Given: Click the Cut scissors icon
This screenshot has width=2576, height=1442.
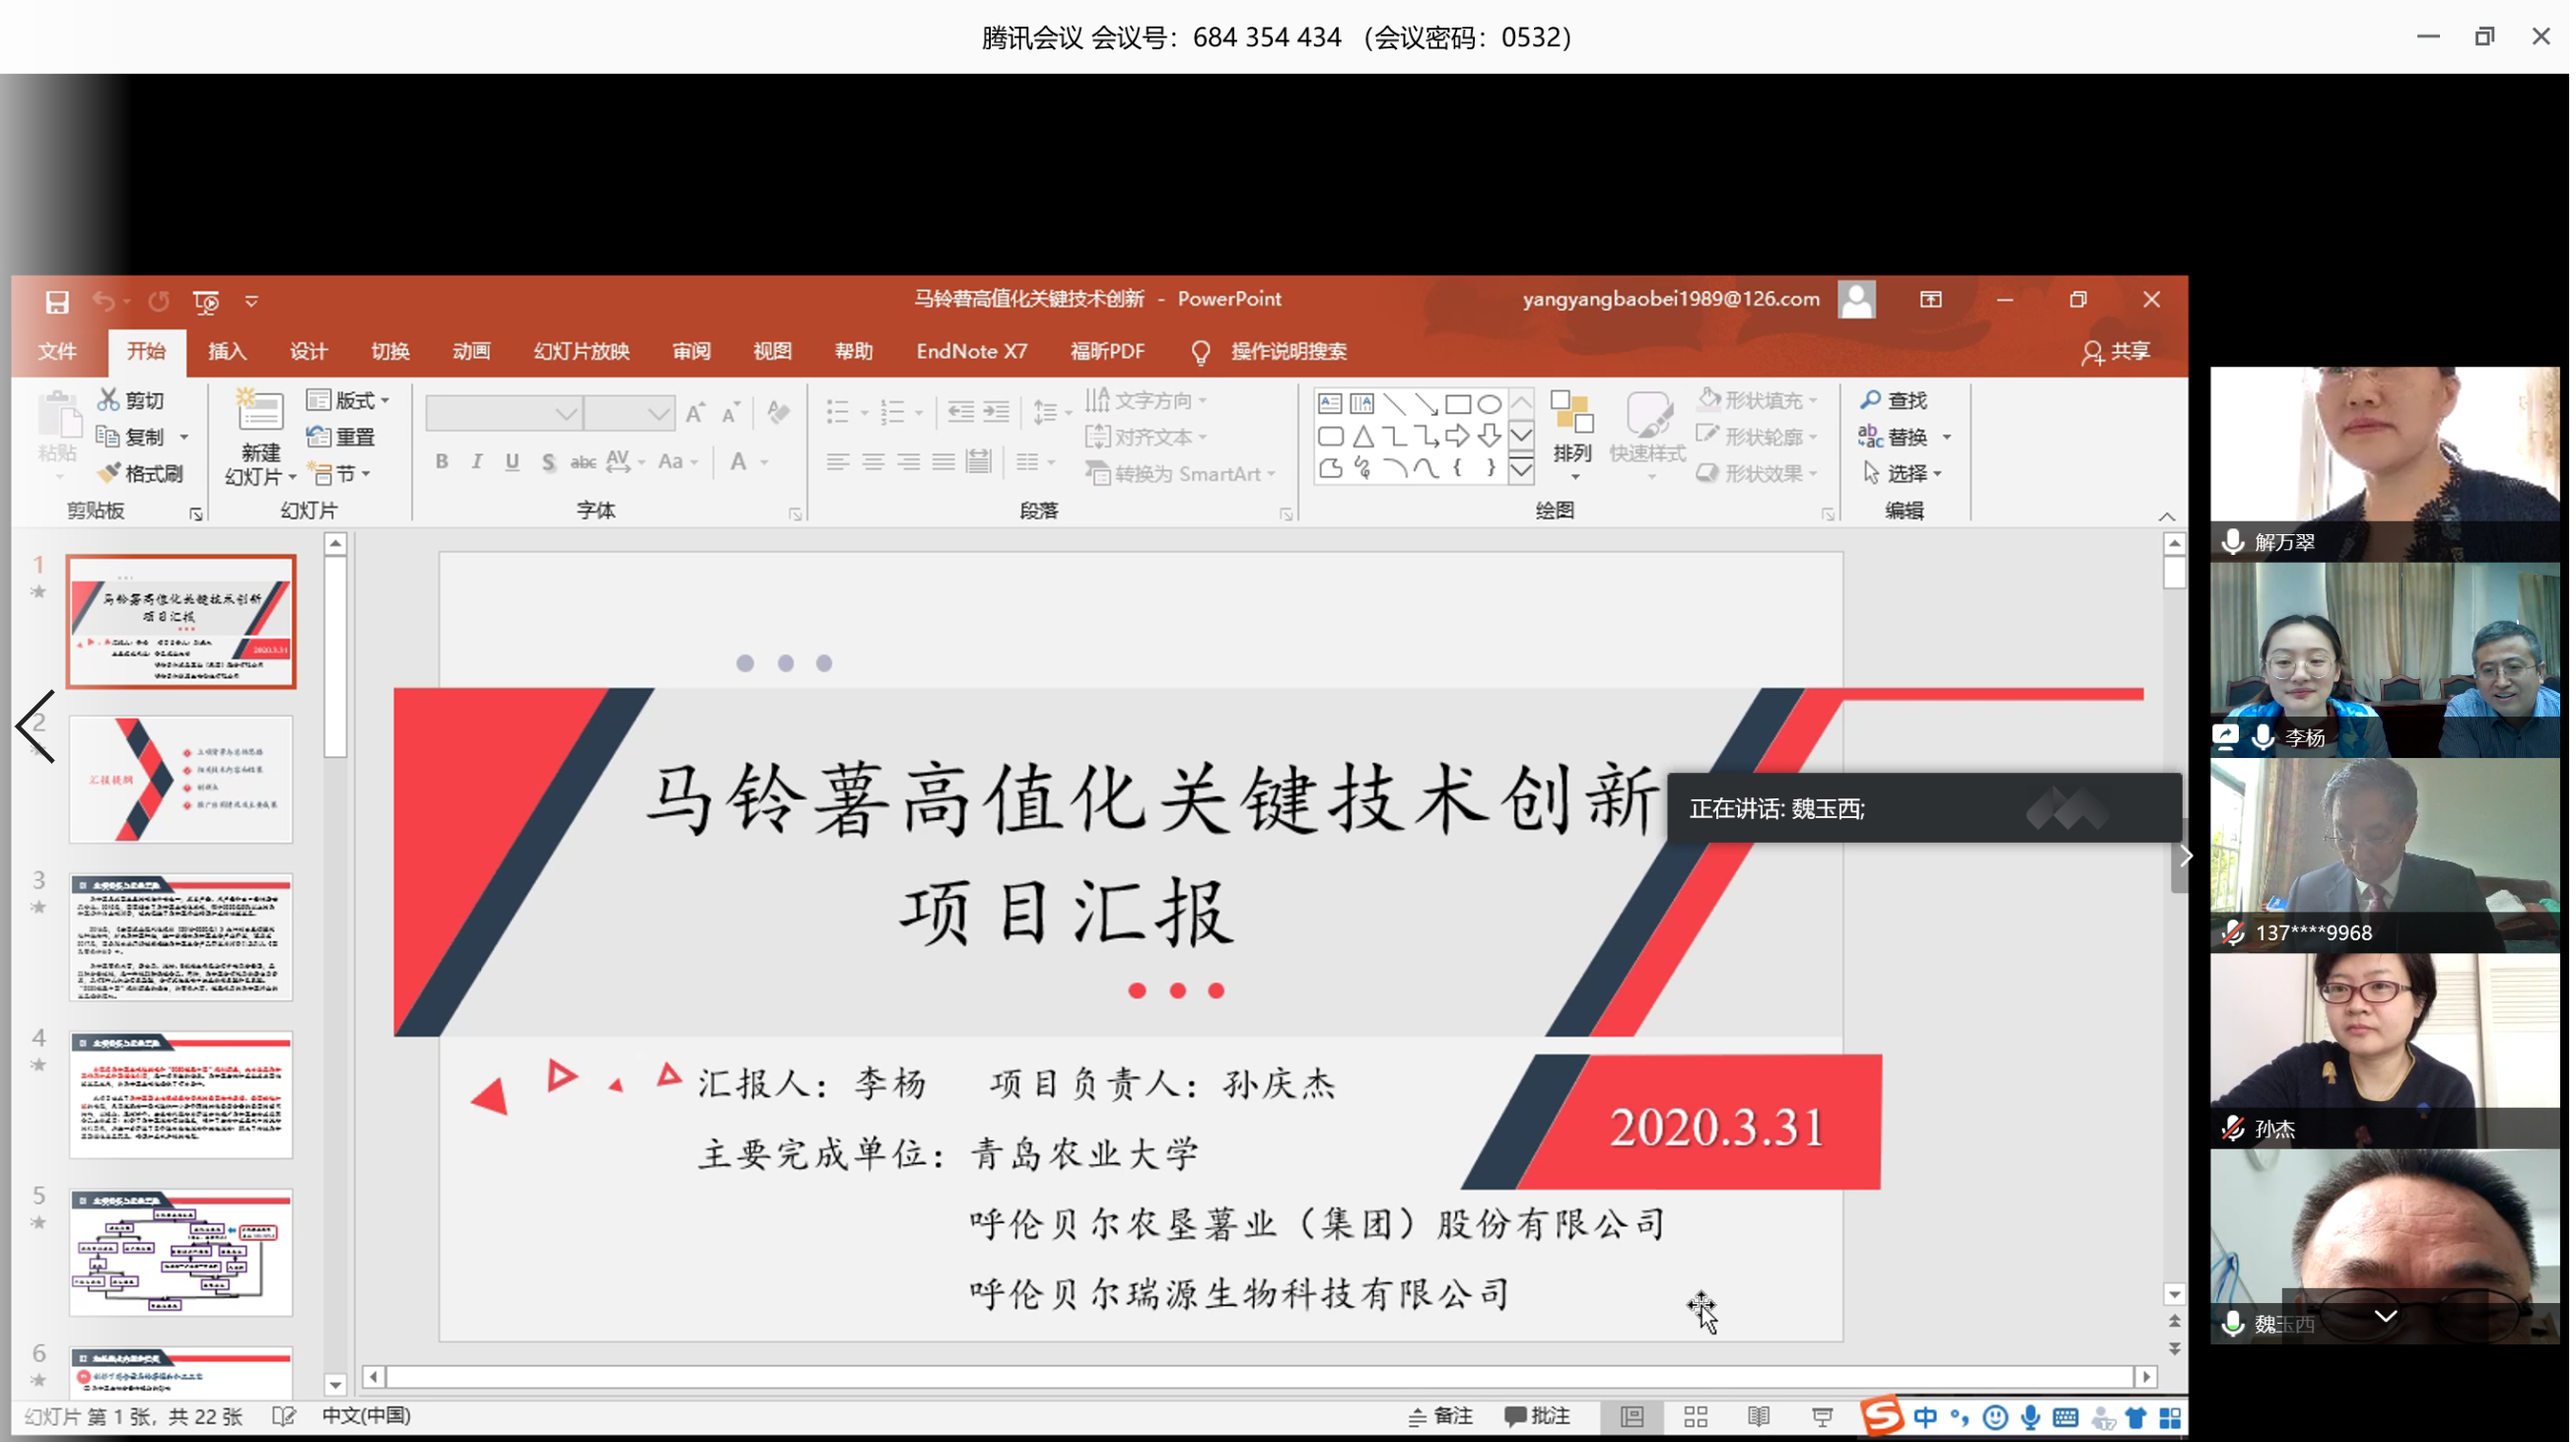Looking at the screenshot, I should [x=108, y=400].
